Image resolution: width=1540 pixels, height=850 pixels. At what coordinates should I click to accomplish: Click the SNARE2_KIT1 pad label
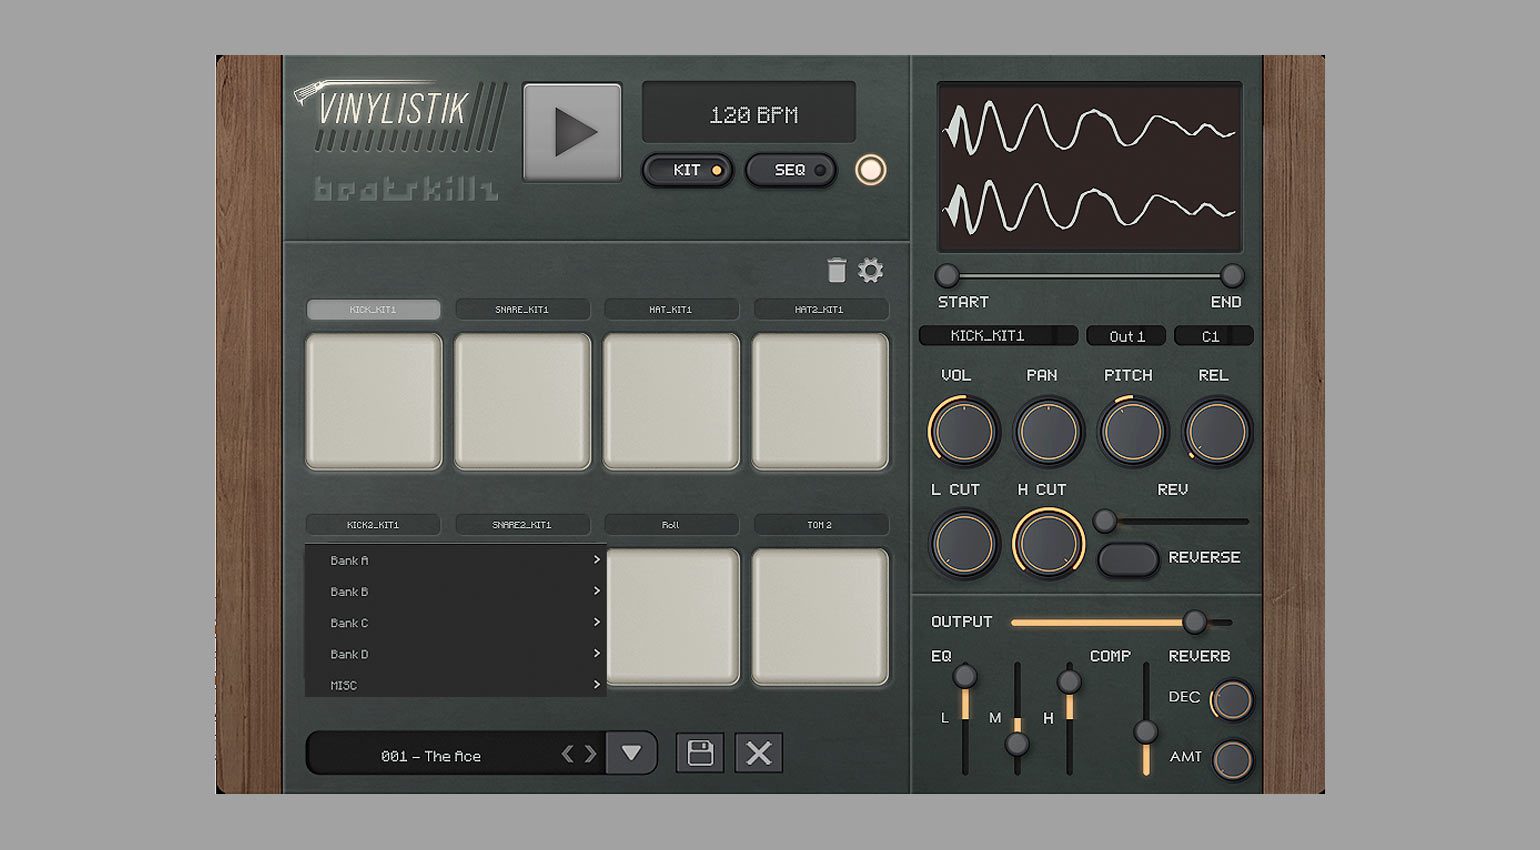[x=522, y=524]
